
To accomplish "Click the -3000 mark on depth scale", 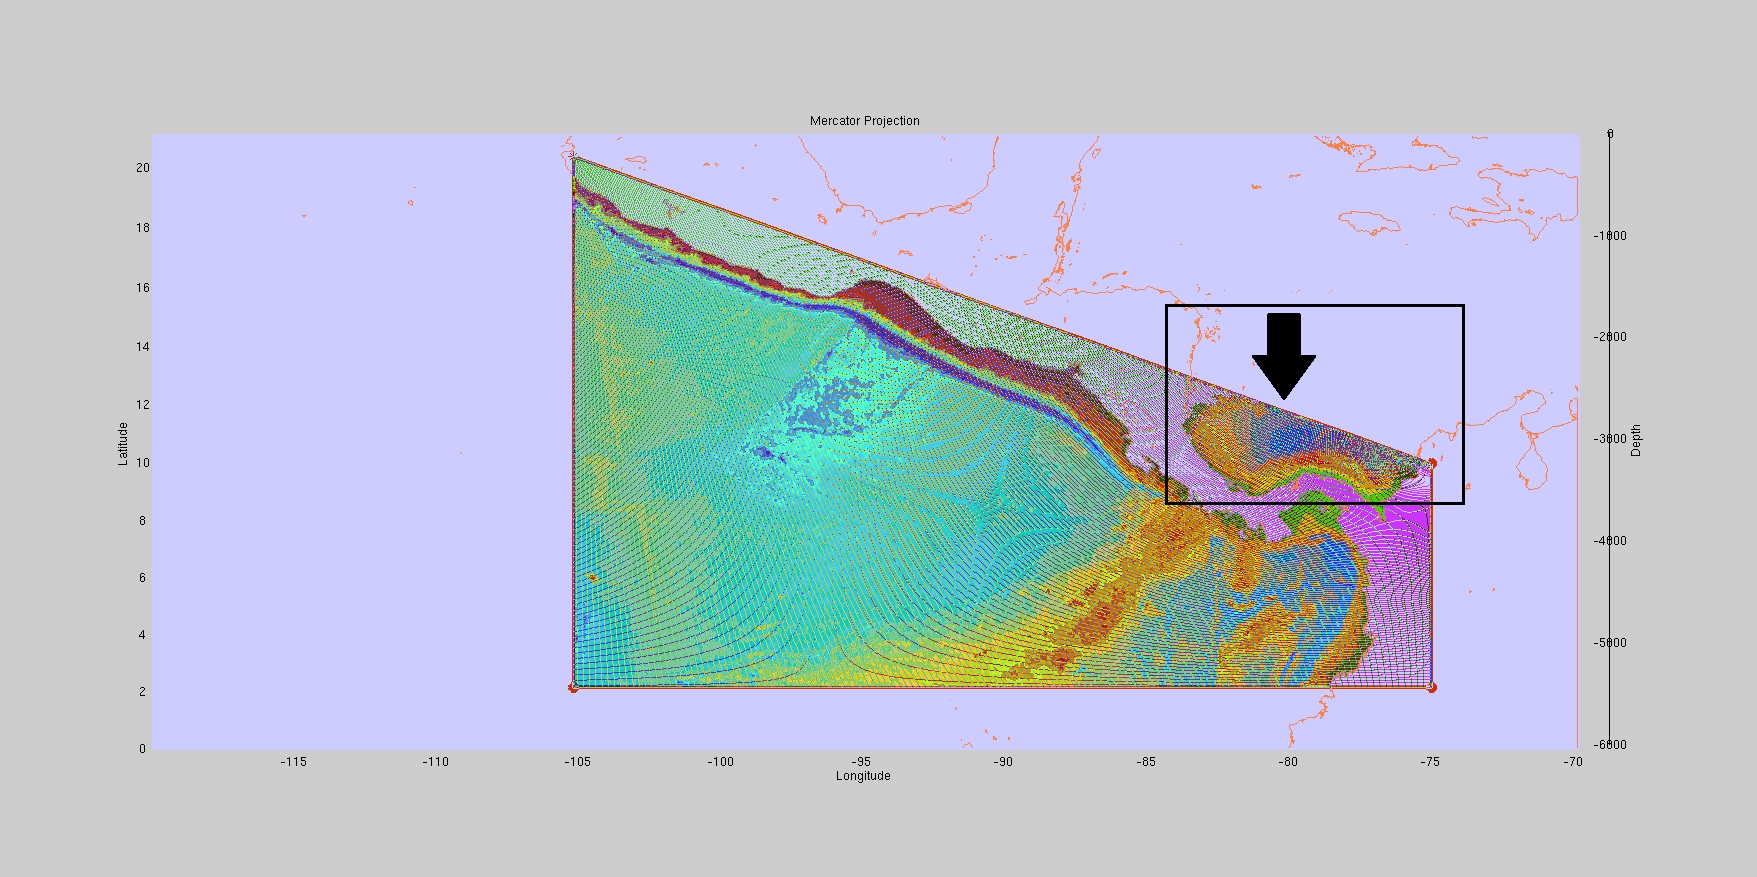I will 1609,439.
